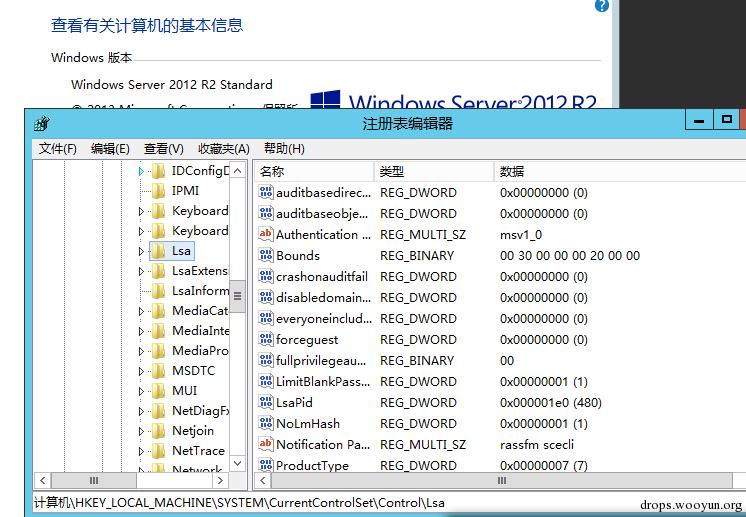Screen dimensions: 746x517
Task: Click the registry path in status bar
Action: pyautogui.click(x=239, y=503)
